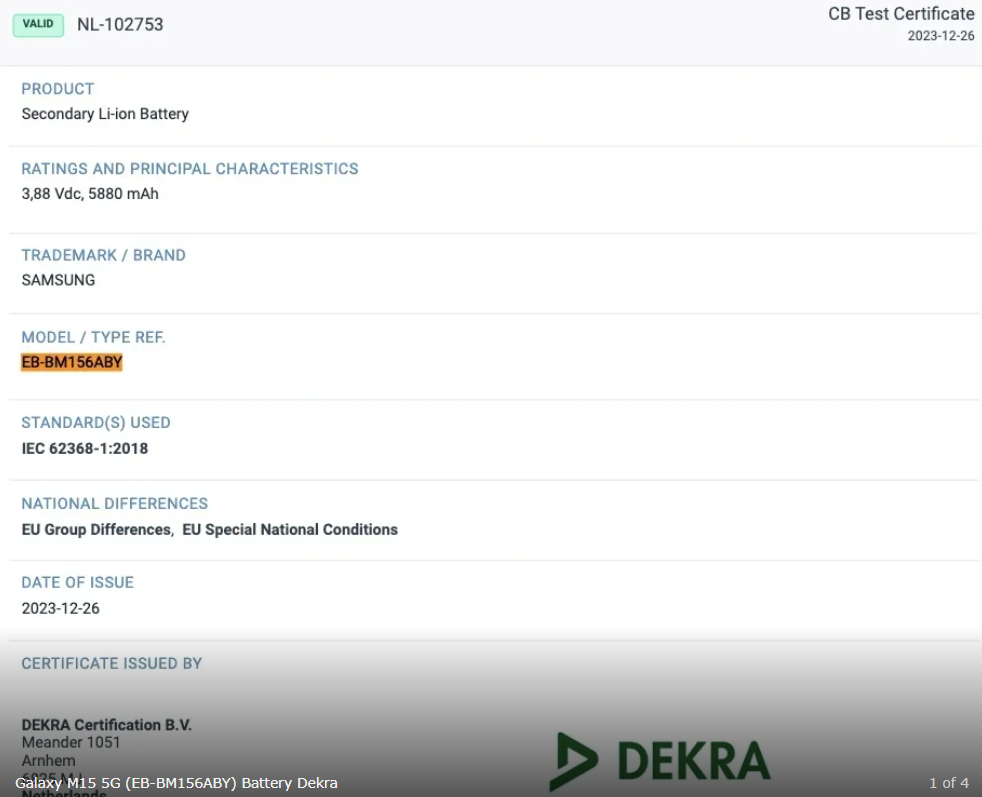Click the image counter 1 of 4
The height and width of the screenshot is (797, 982).
pyautogui.click(x=949, y=783)
